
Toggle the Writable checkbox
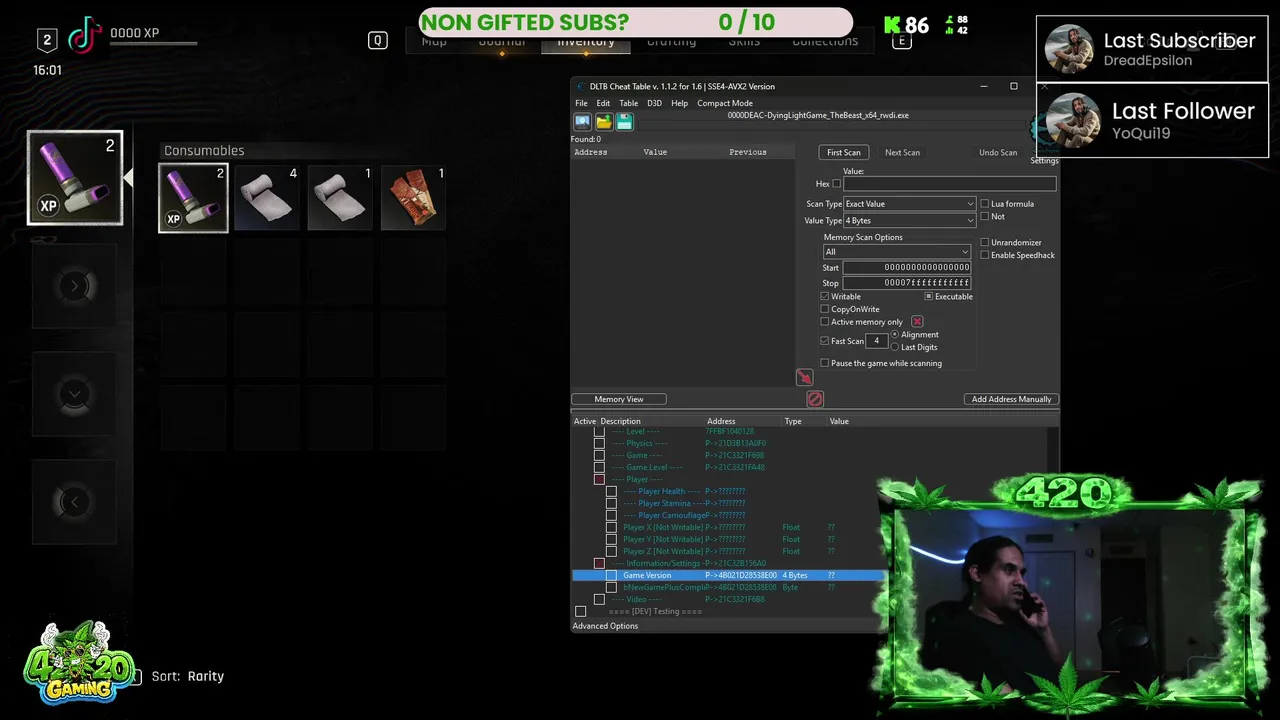(825, 296)
